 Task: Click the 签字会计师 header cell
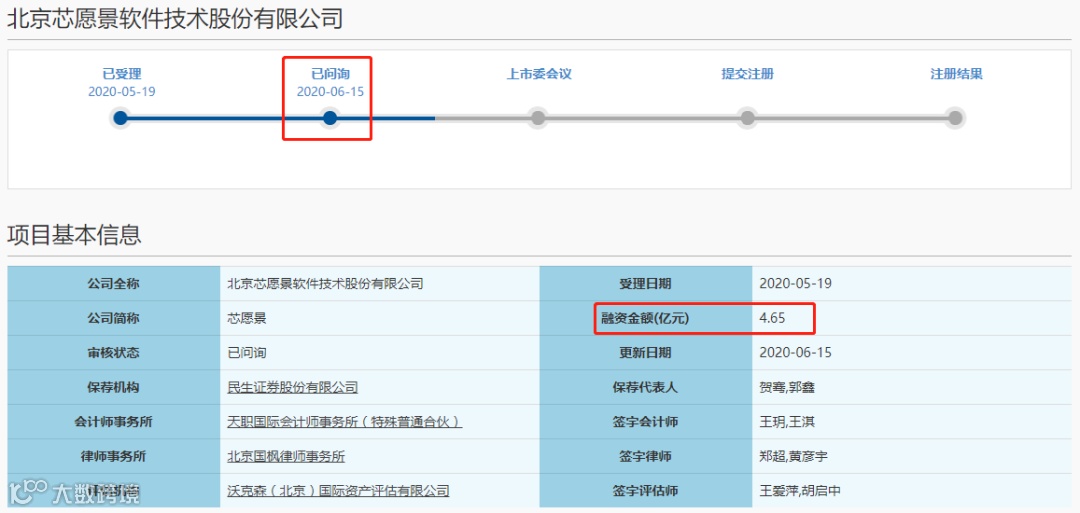coord(645,421)
